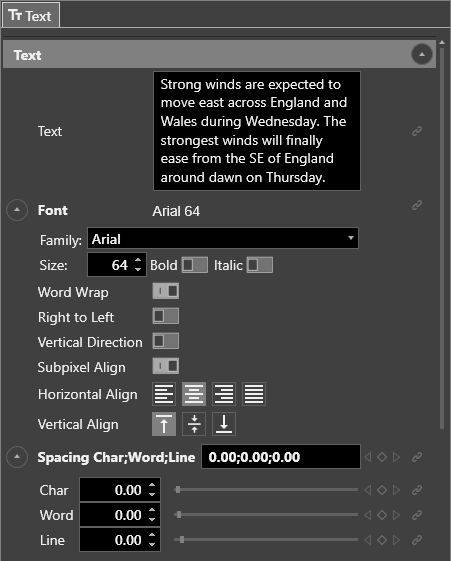Select center horizontal alignment icon

[194, 394]
